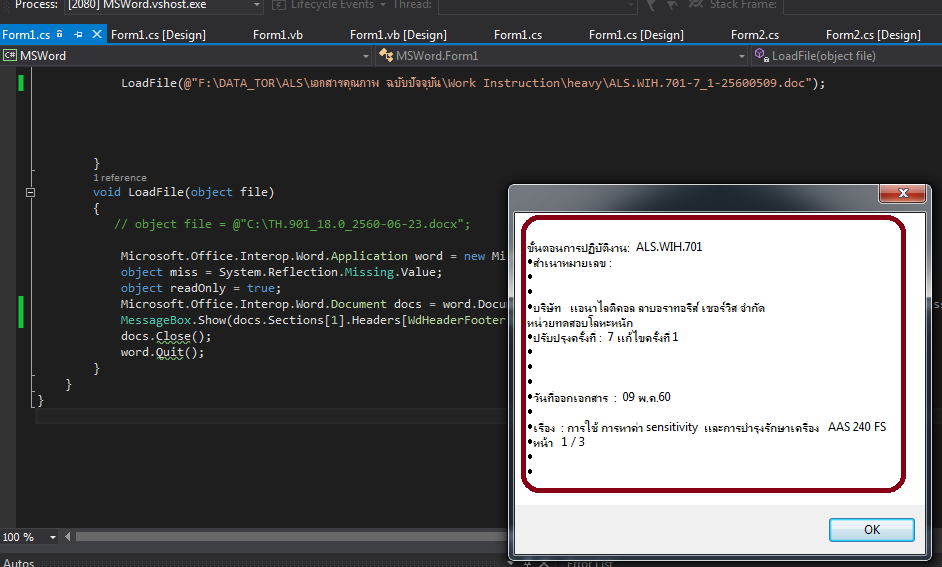Image resolution: width=942 pixels, height=567 pixels.
Task: Click the horizontal scrollbar left arrow
Action: pos(67,536)
